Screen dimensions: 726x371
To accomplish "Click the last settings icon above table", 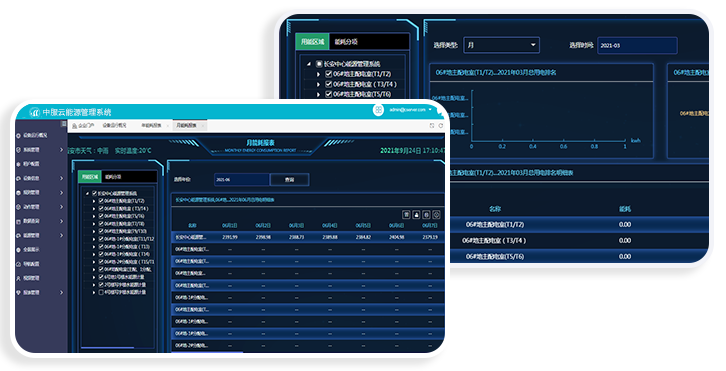I will coord(436,214).
